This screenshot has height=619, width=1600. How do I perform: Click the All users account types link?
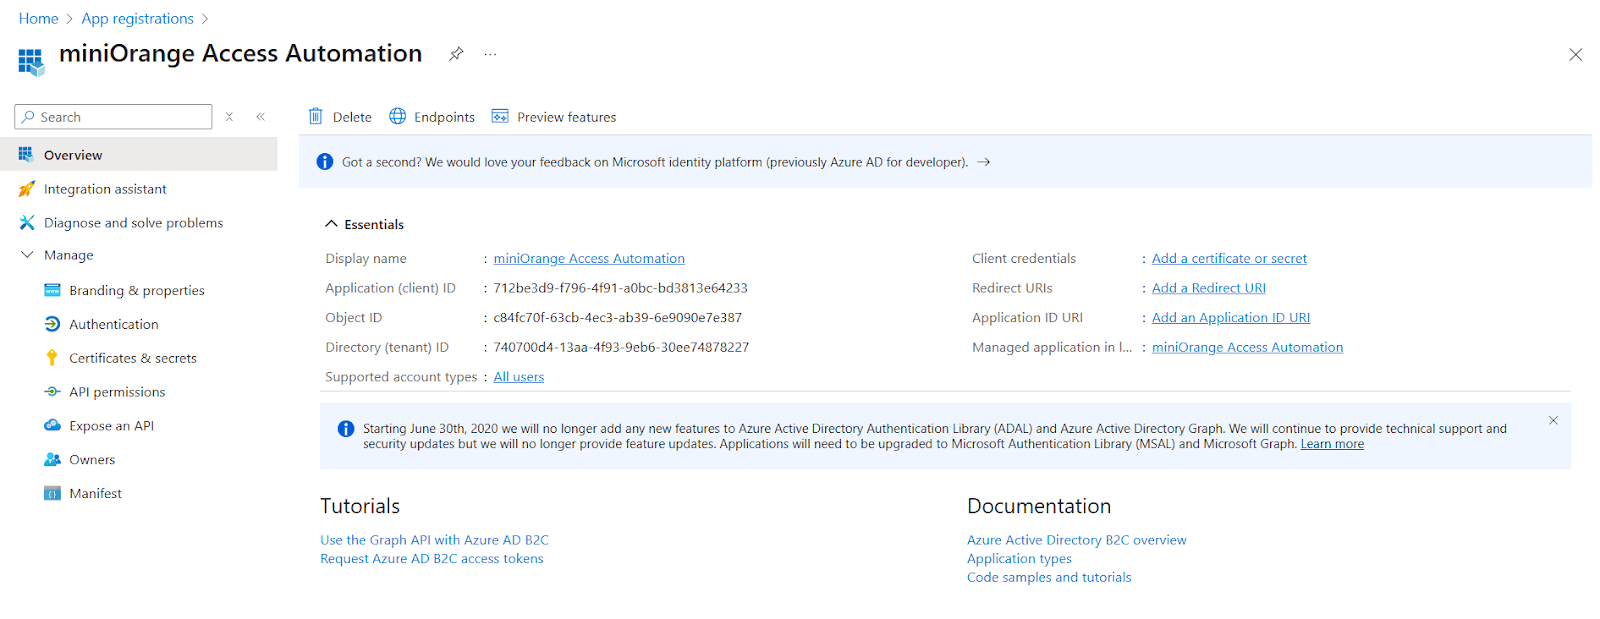(x=519, y=377)
